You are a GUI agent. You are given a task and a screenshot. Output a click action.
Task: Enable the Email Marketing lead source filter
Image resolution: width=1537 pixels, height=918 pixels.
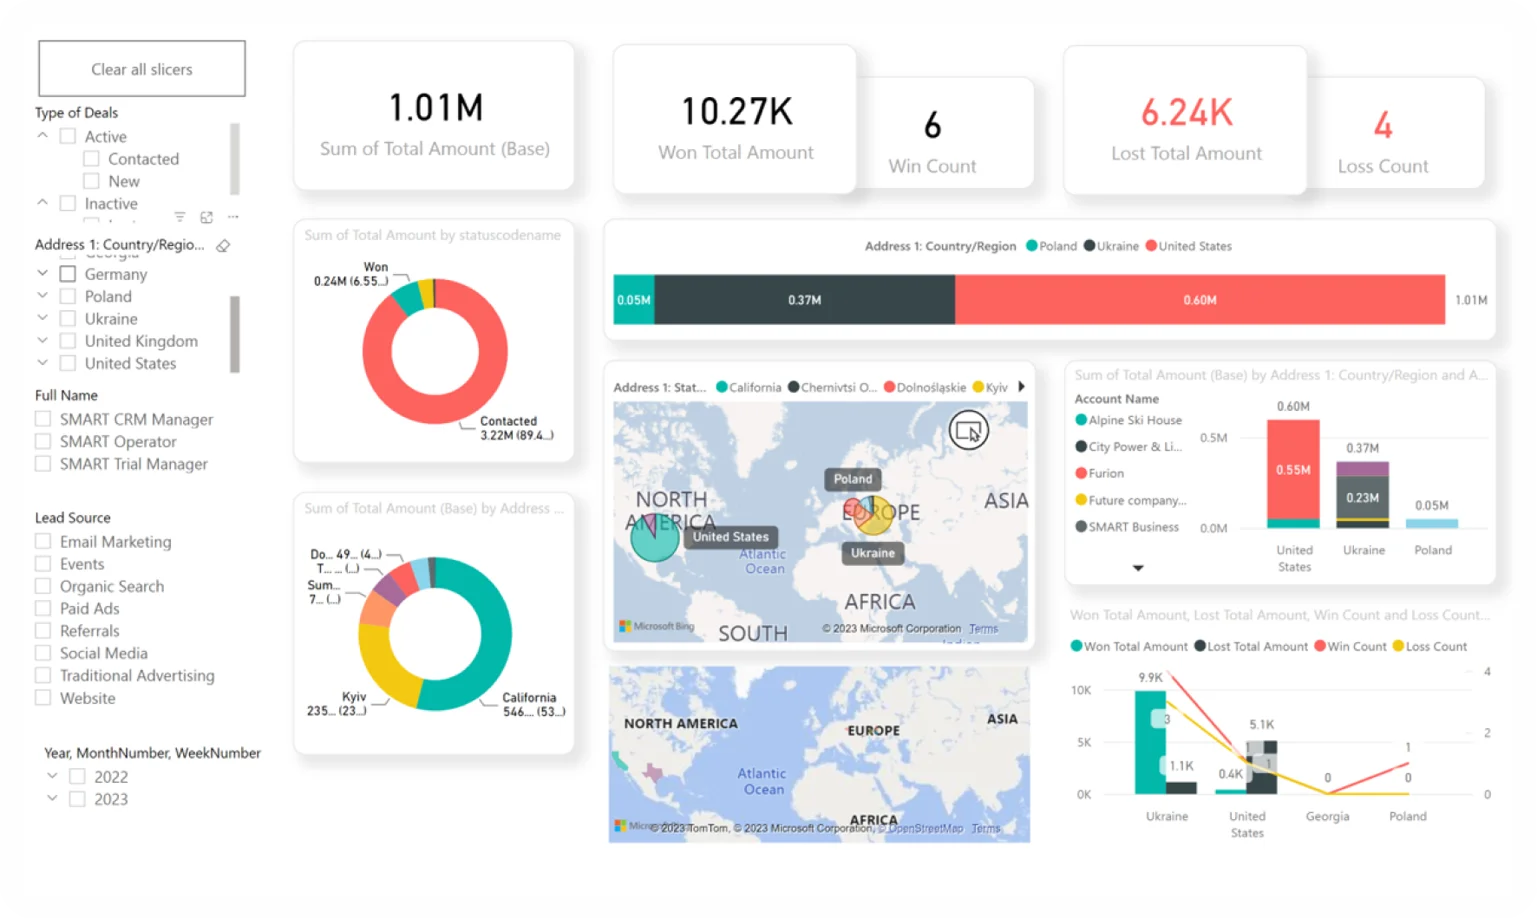[43, 541]
